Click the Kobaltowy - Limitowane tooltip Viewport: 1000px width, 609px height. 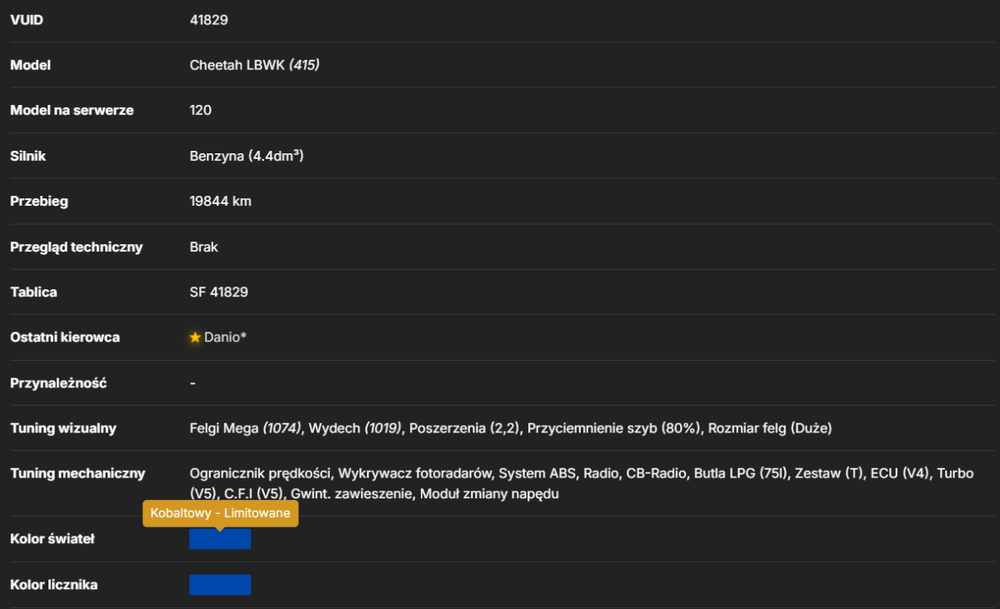pyautogui.click(x=220, y=513)
